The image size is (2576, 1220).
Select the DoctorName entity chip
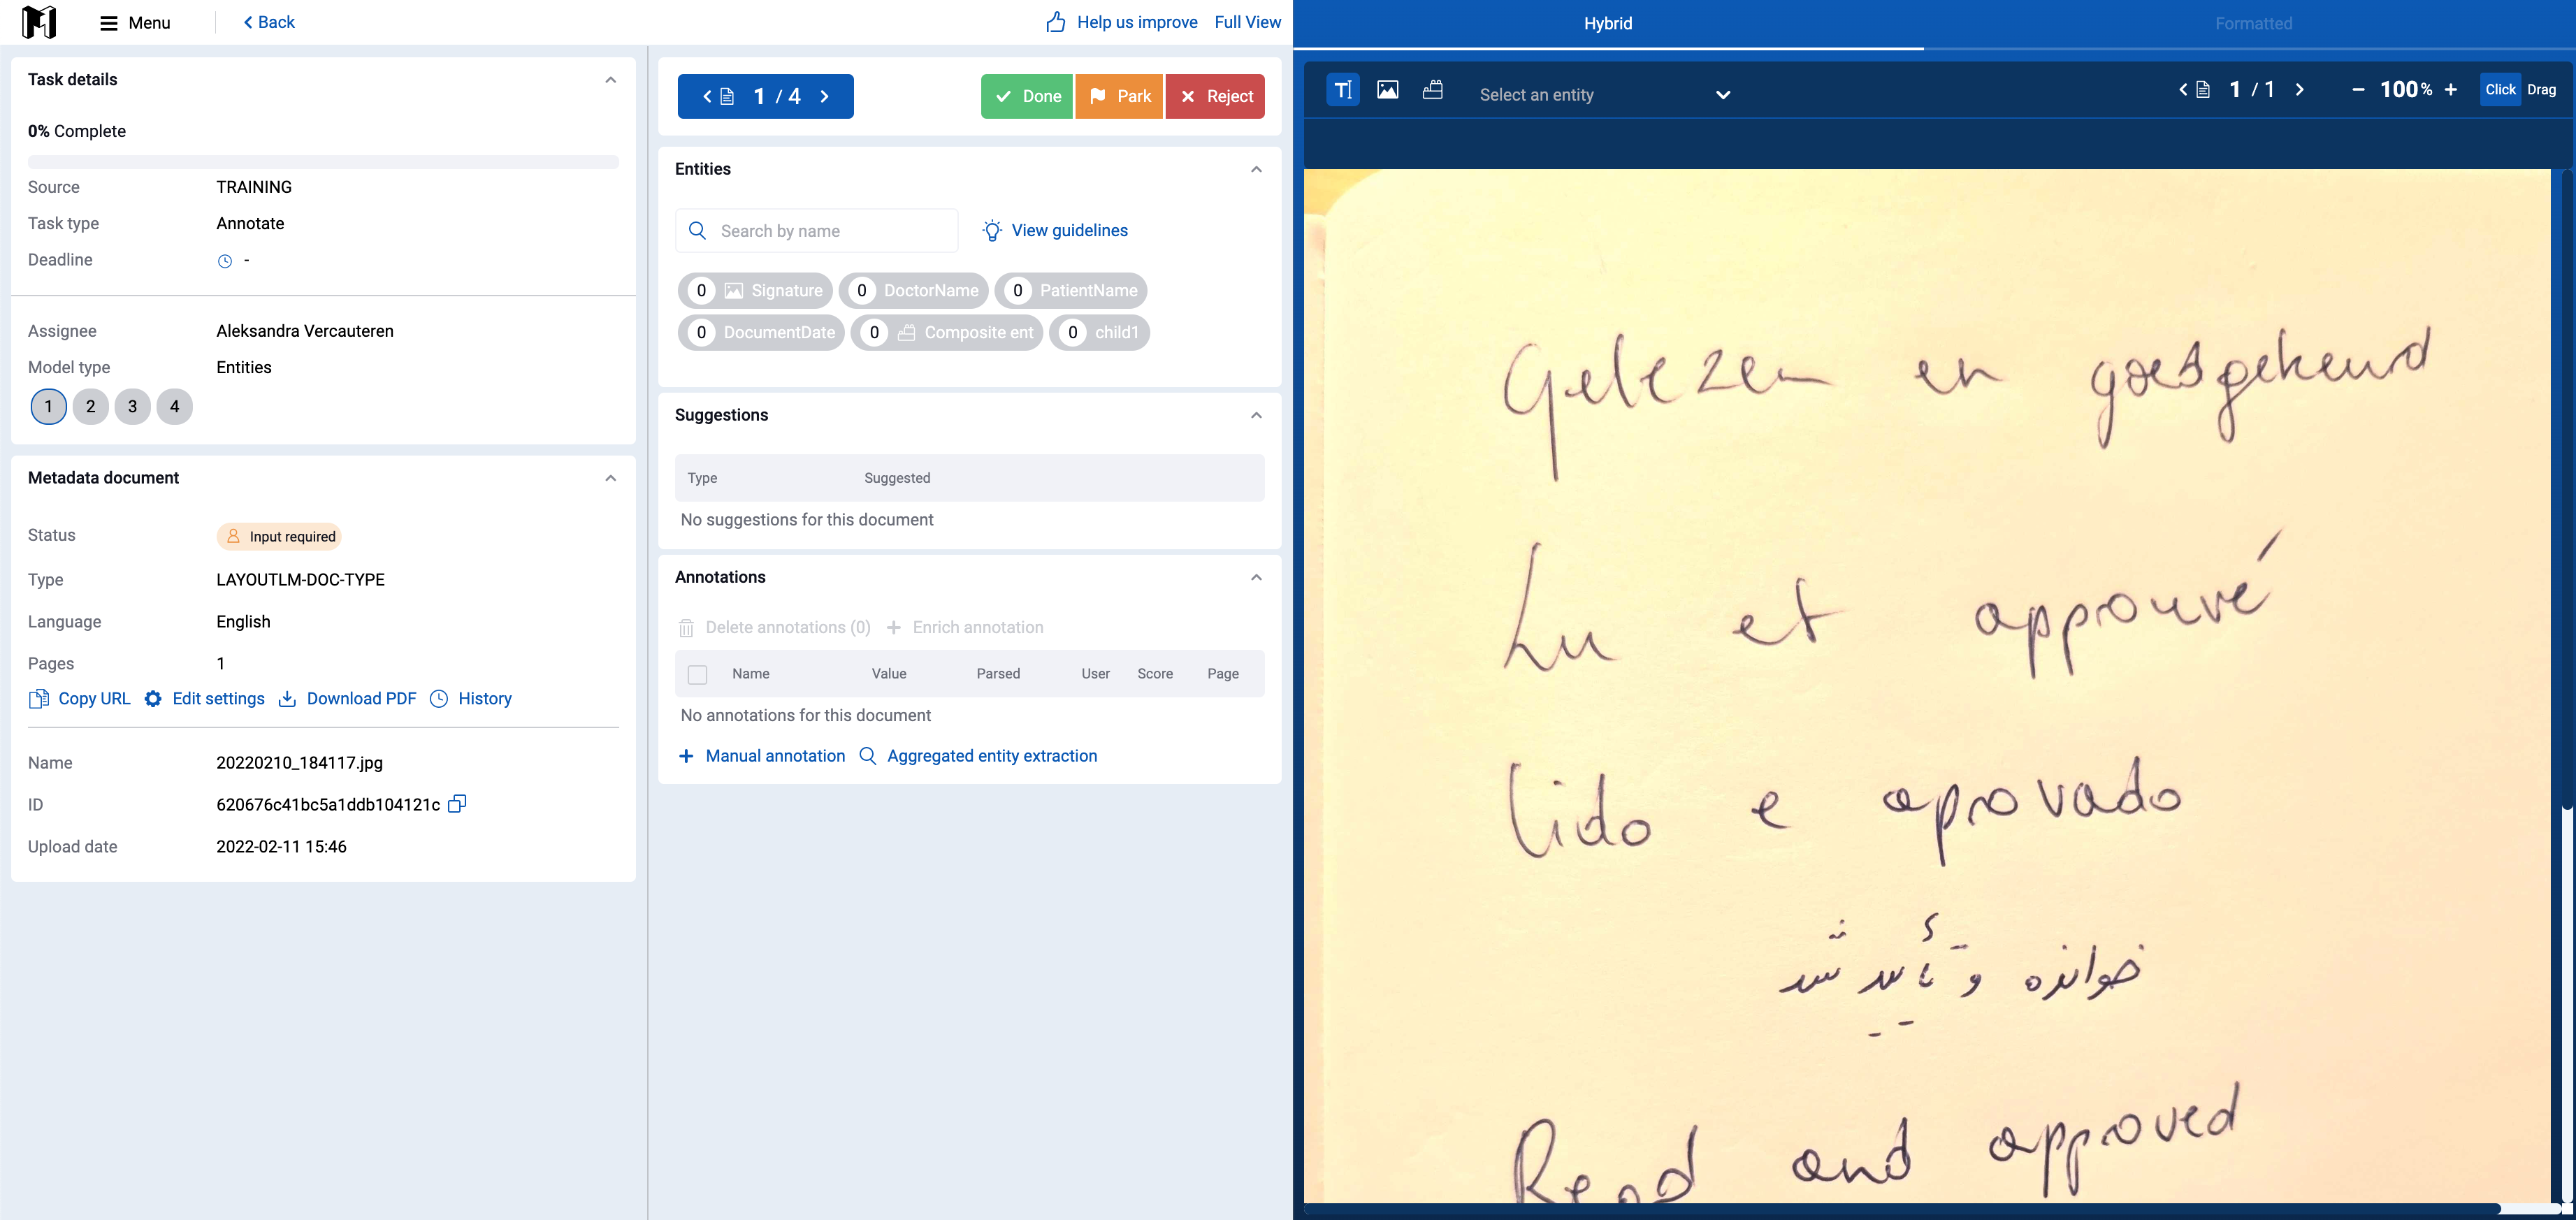[913, 291]
